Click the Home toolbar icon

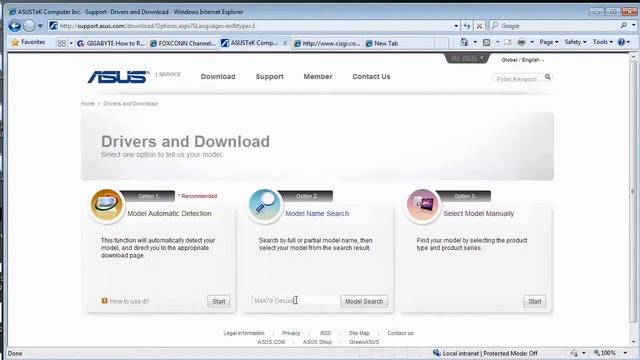coord(464,42)
